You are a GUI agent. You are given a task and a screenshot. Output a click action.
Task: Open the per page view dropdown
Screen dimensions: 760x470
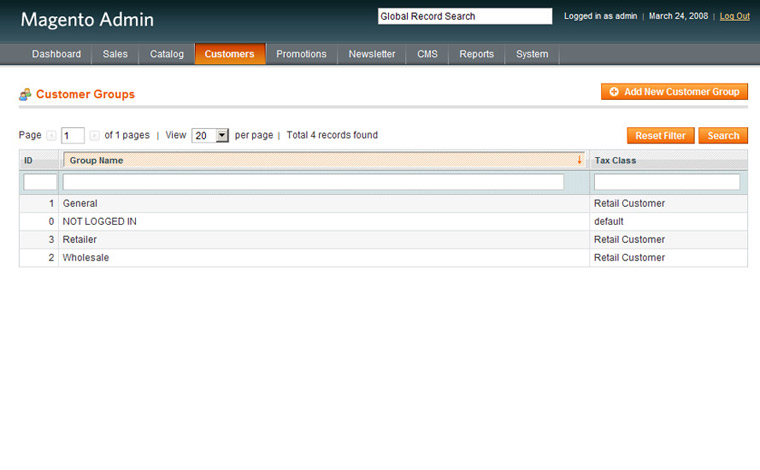210,136
